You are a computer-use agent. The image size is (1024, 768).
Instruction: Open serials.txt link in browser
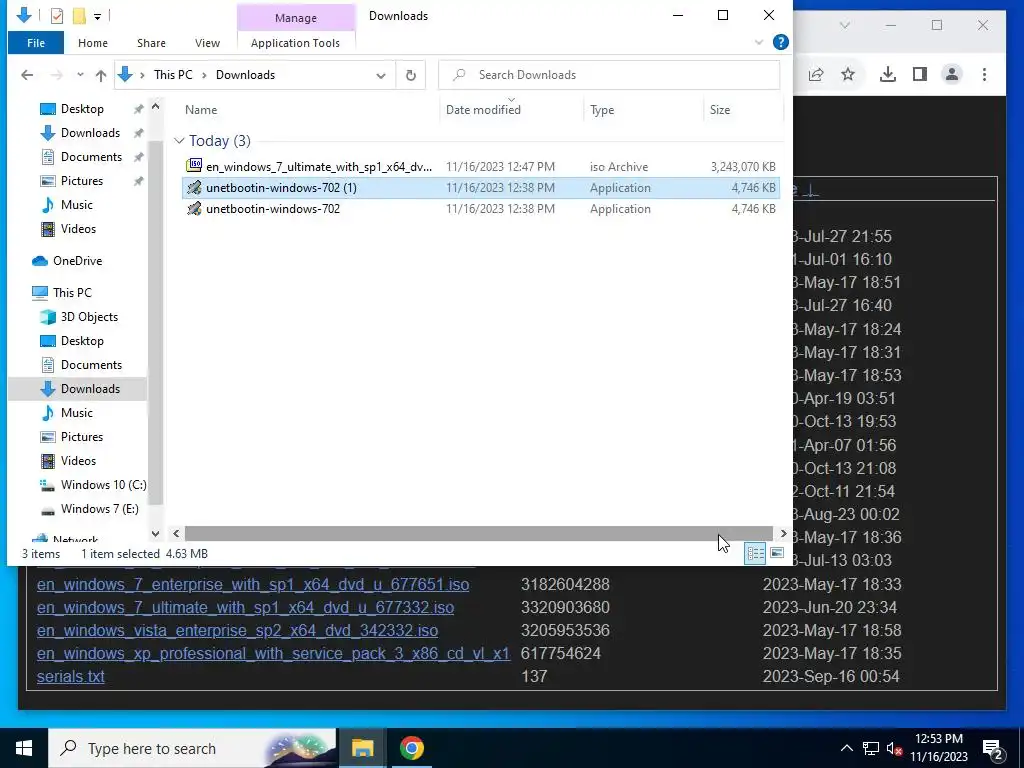(71, 677)
